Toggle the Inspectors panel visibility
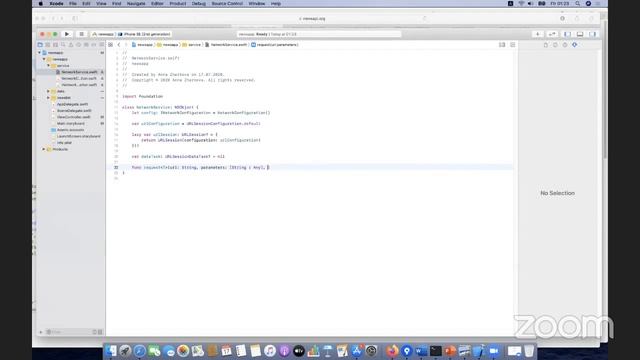The image size is (640, 360). (593, 34)
